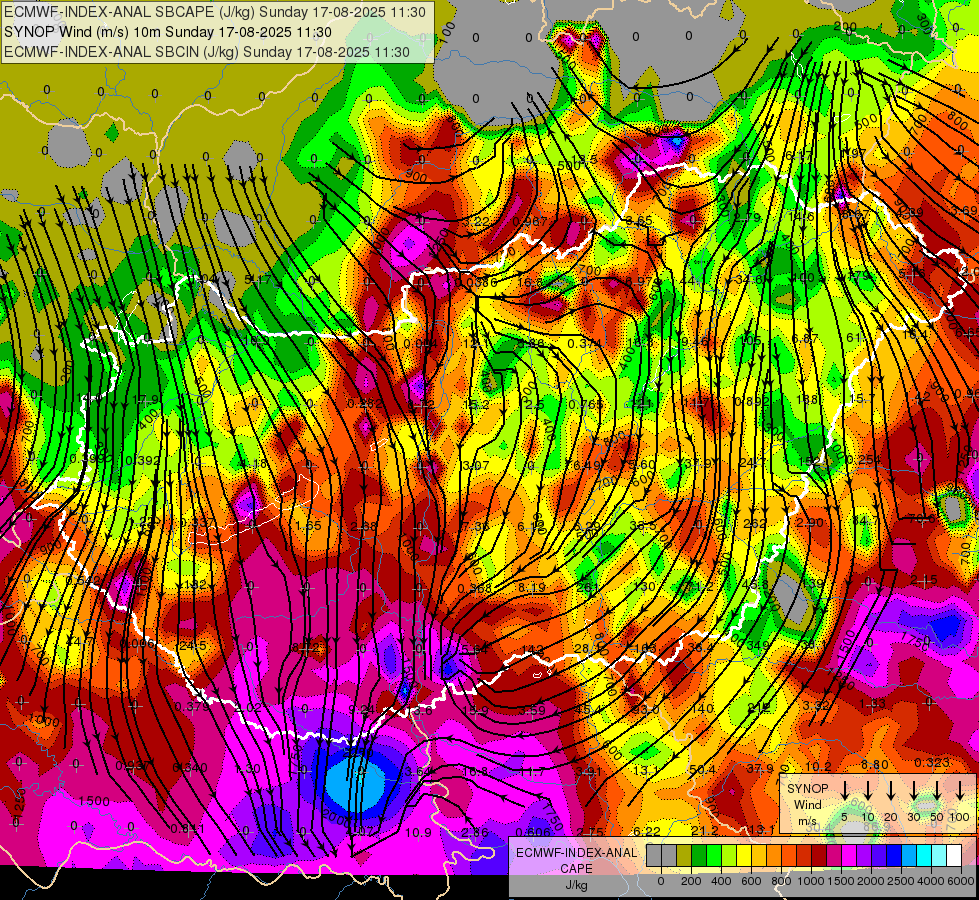Image resolution: width=979 pixels, height=900 pixels.
Task: Pick the first gray swatch in CAPE legend
Action: pyautogui.click(x=654, y=856)
